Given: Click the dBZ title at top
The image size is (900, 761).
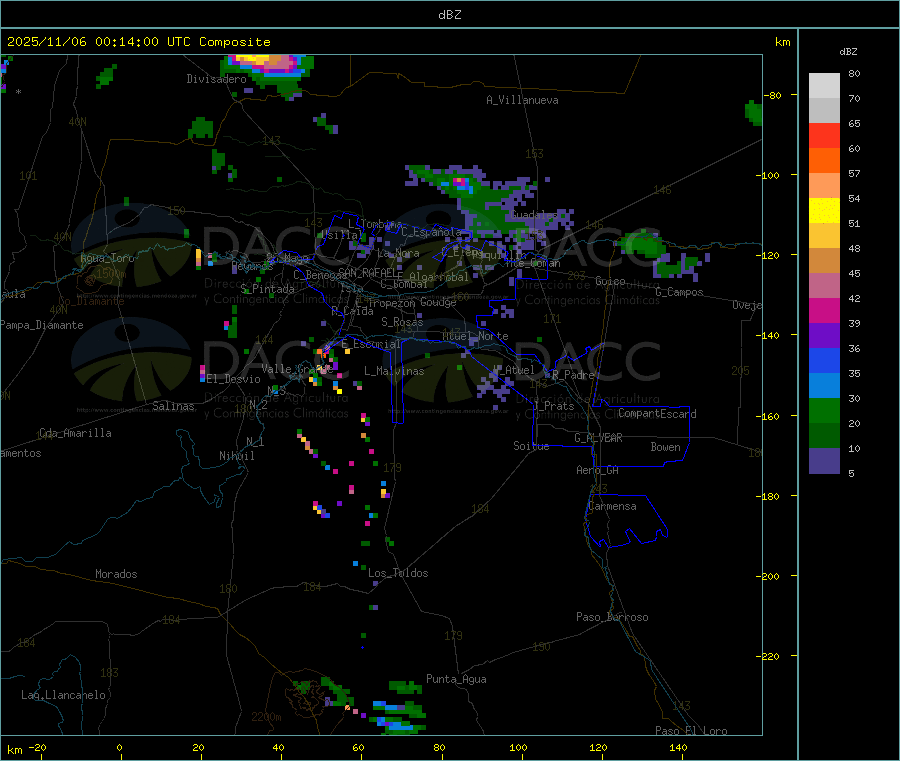Looking at the screenshot, I should click(449, 14).
